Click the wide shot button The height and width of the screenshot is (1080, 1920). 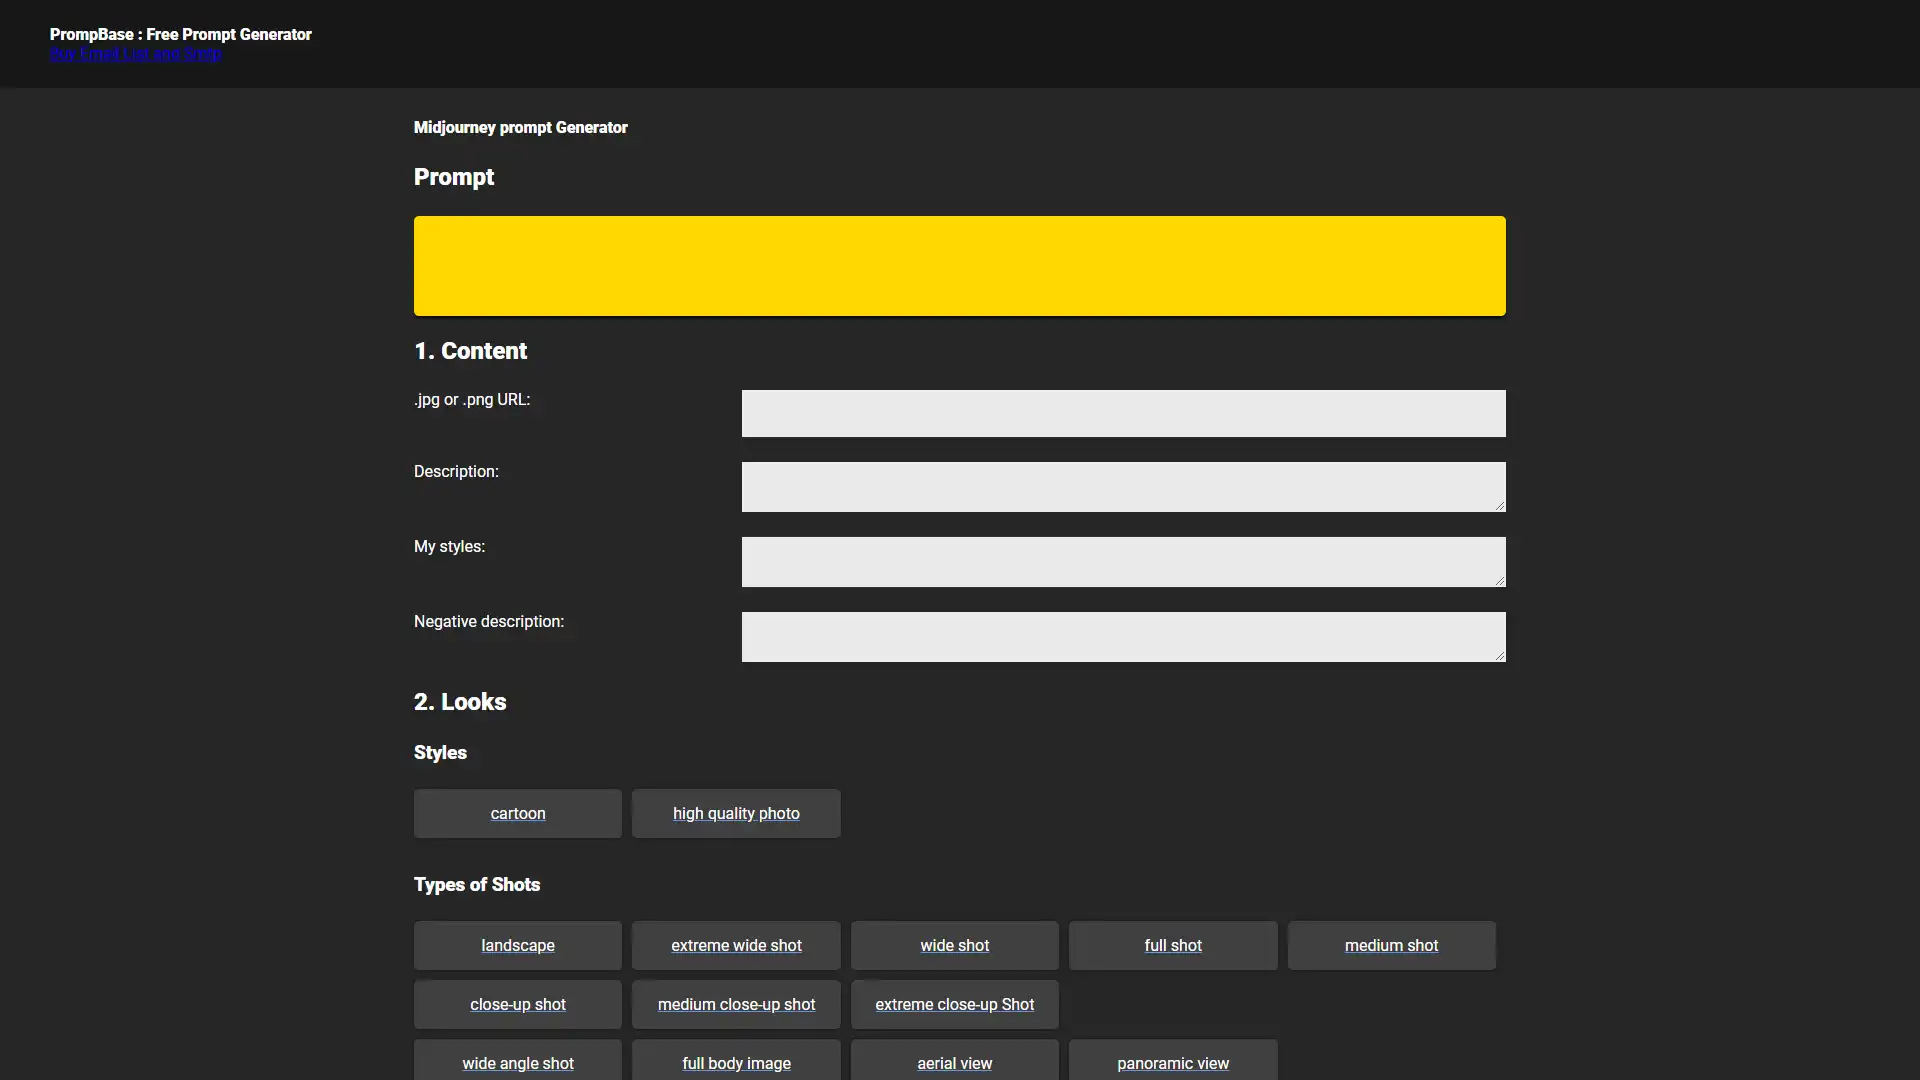(953, 944)
